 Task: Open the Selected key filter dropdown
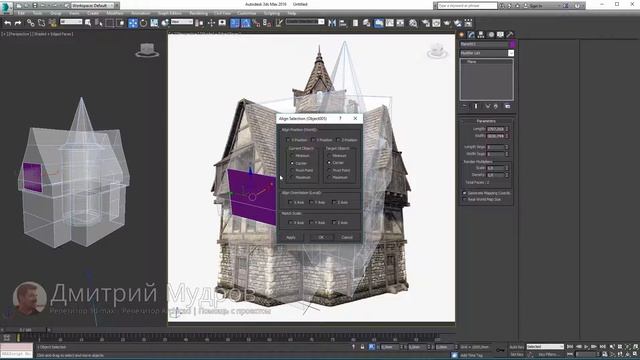pos(545,347)
